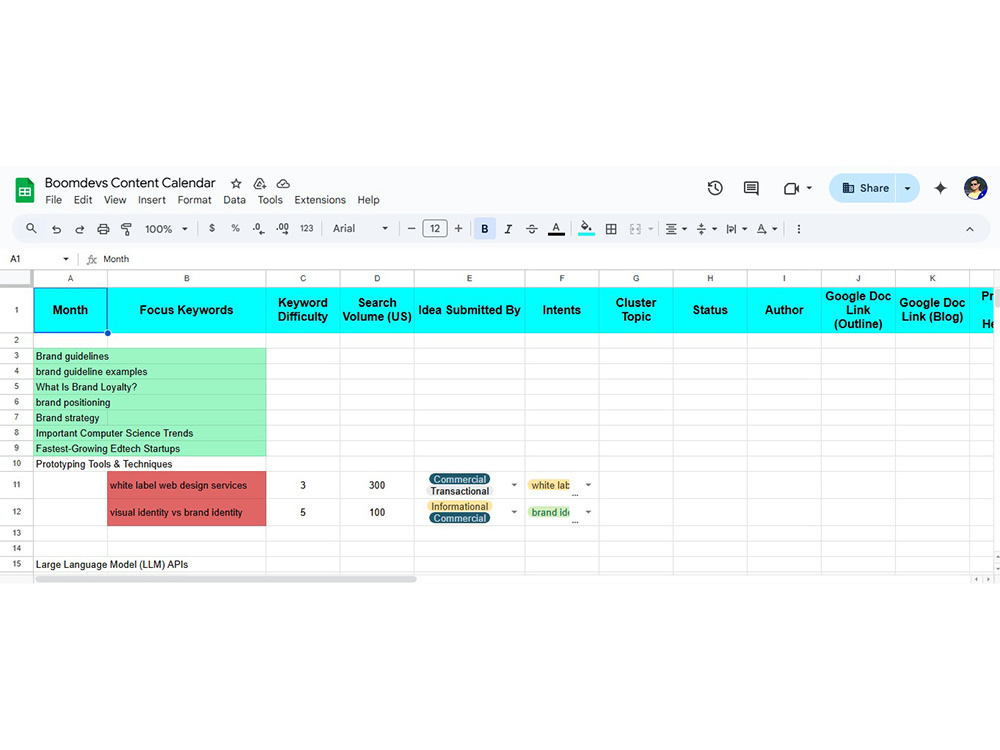Activate the paint format tool
The image size is (1000, 750).
[x=126, y=229]
